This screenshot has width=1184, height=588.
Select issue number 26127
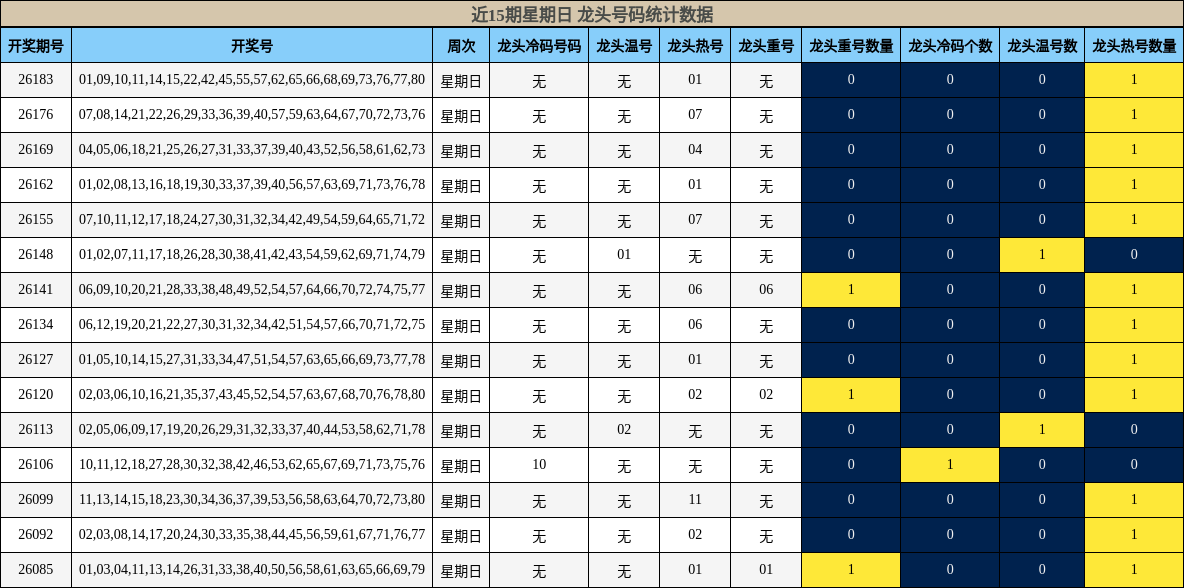[35, 360]
